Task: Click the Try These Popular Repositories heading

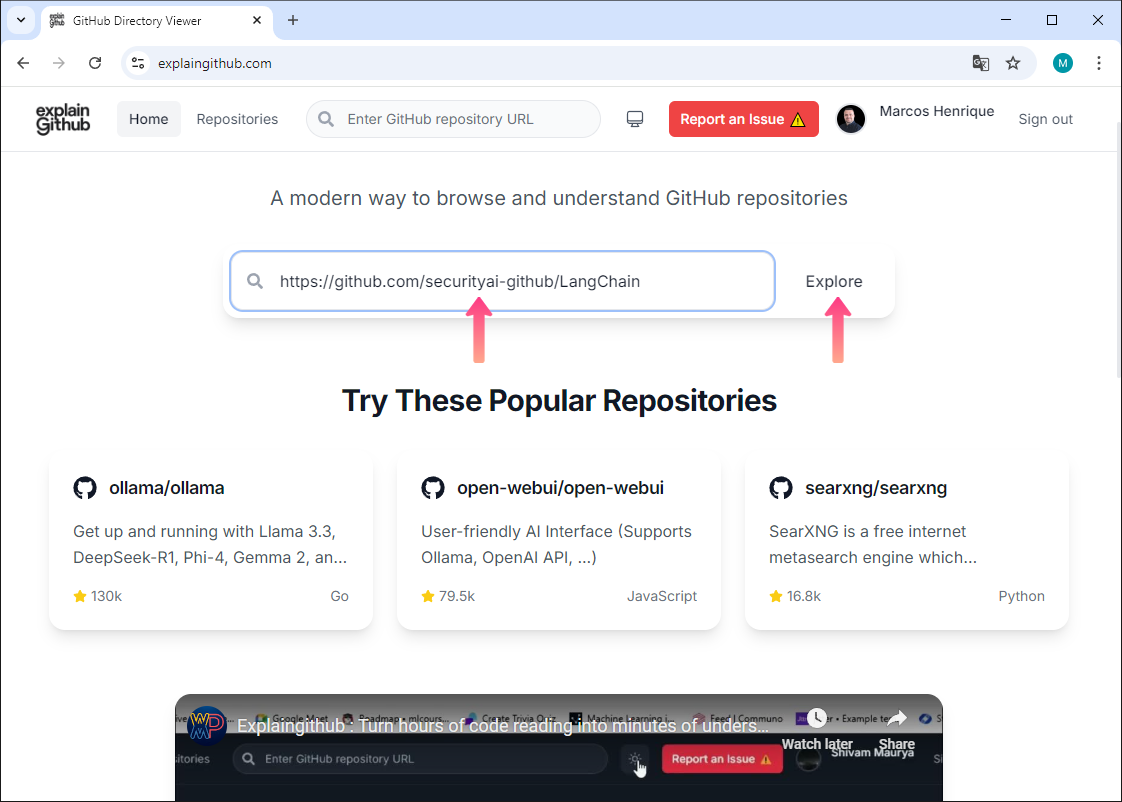Action: (559, 401)
